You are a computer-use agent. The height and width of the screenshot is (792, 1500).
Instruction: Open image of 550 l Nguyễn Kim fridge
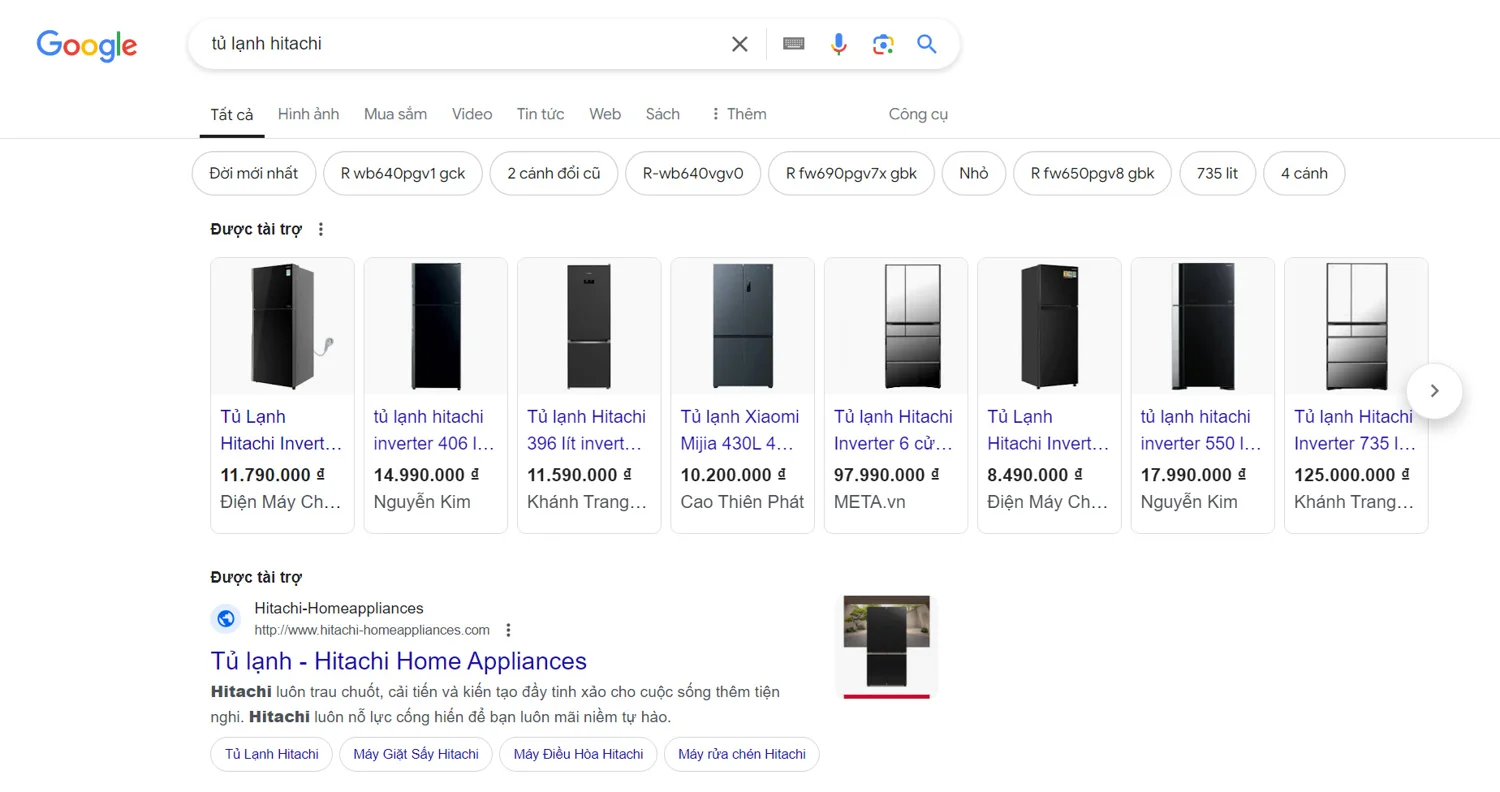click(x=1203, y=326)
